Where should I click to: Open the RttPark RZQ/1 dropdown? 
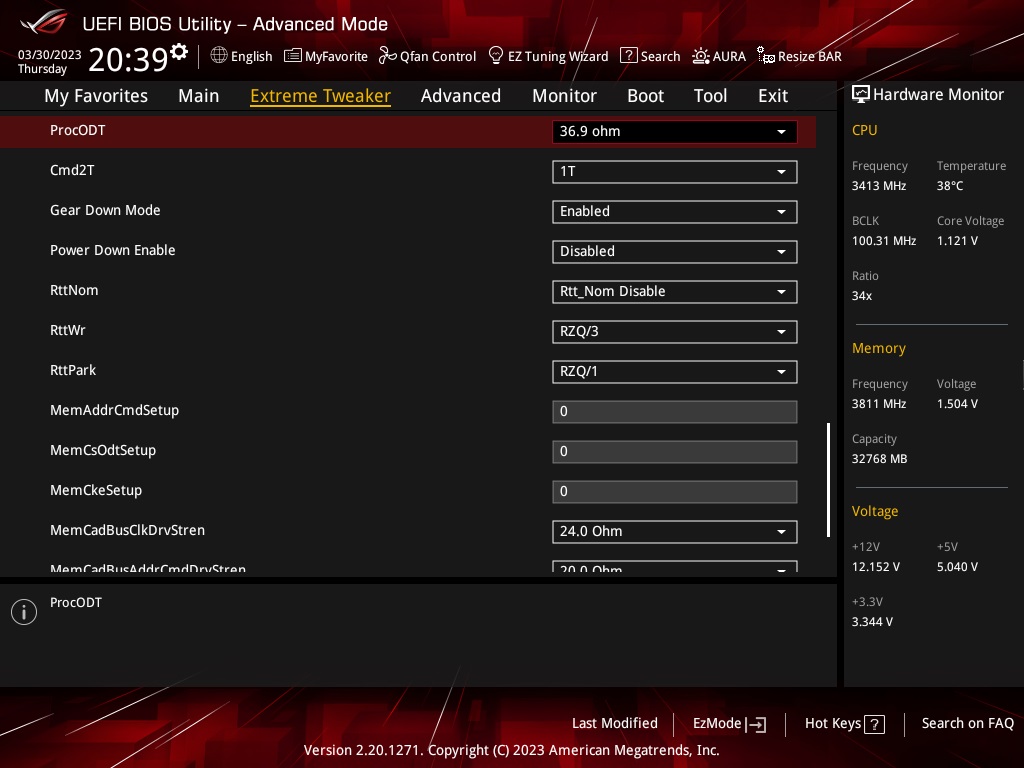click(x=675, y=372)
